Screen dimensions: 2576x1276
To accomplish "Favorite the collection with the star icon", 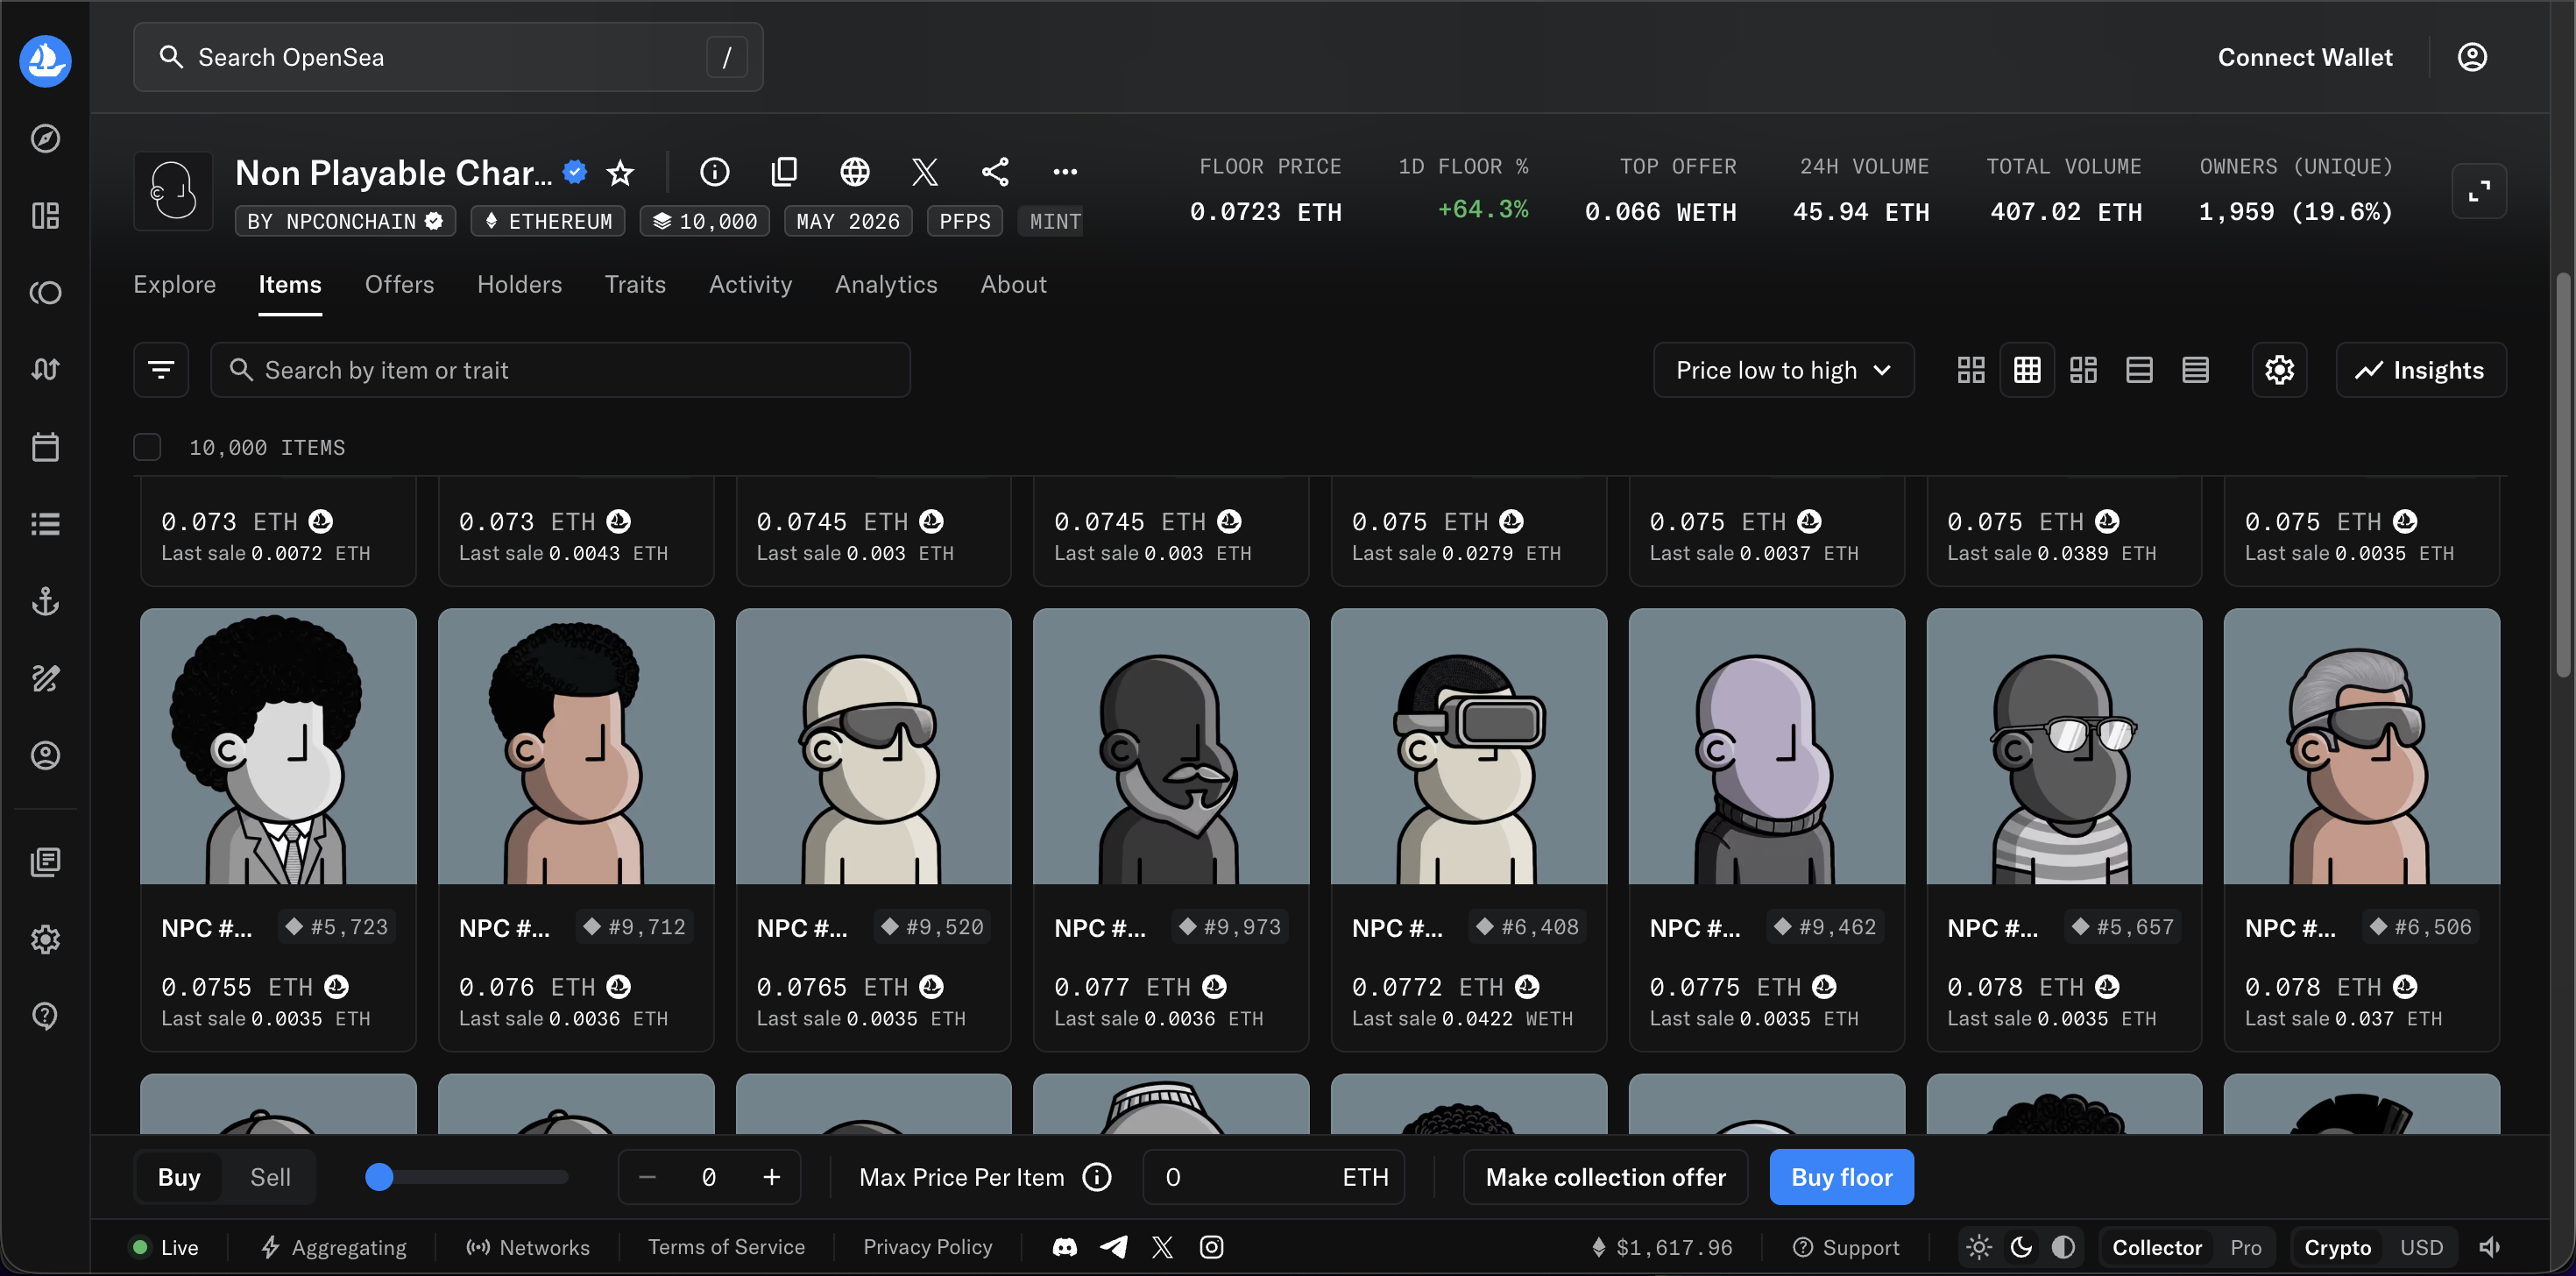I will (620, 173).
